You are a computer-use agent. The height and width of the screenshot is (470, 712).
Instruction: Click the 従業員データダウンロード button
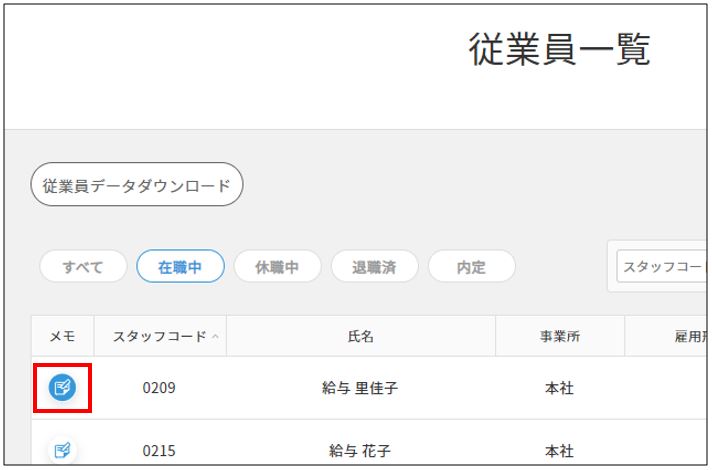(x=137, y=185)
